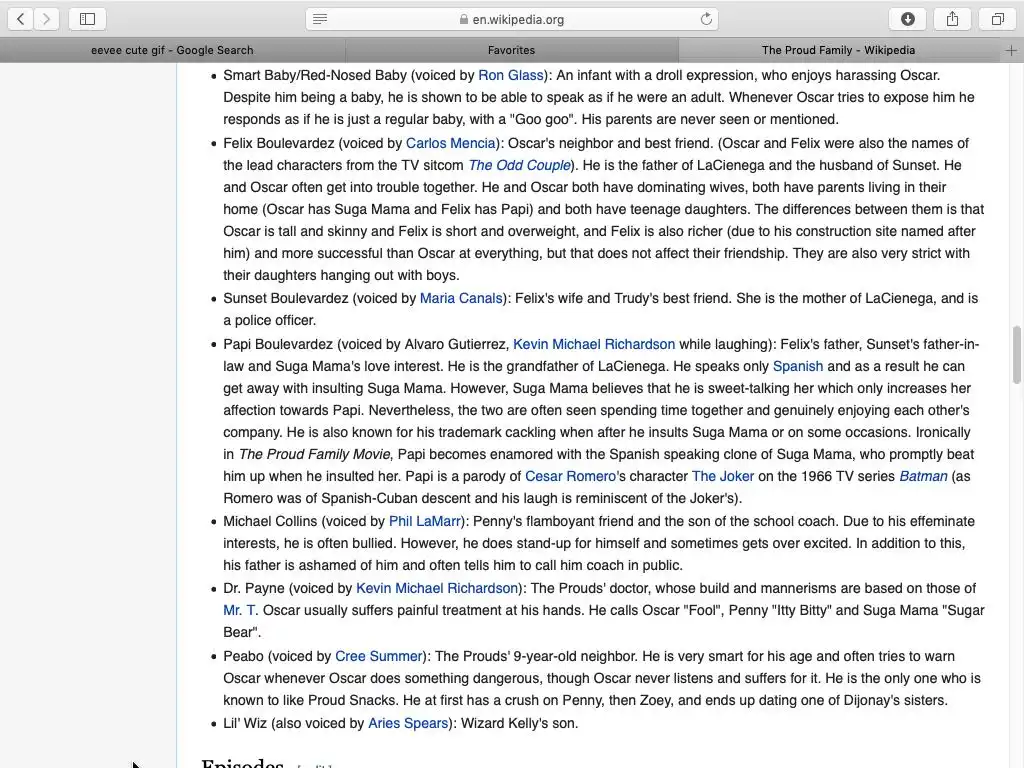Viewport: 1024px width, 768px height.
Task: Switch to the Favorites tab
Action: (x=511, y=50)
